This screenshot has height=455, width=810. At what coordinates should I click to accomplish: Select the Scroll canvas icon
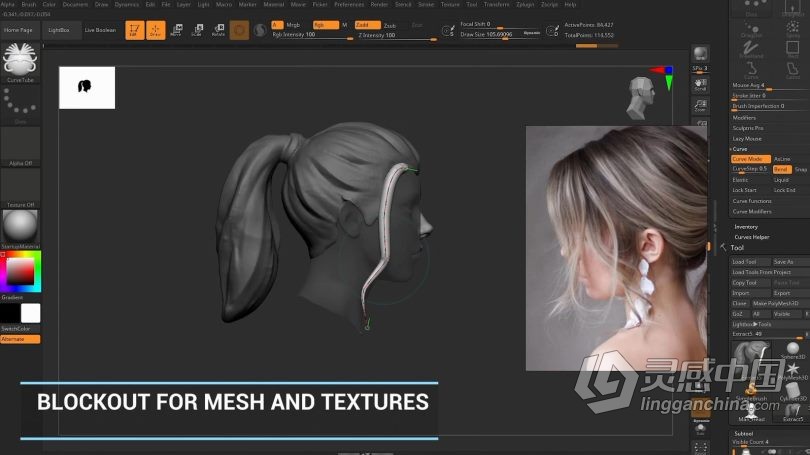(700, 85)
